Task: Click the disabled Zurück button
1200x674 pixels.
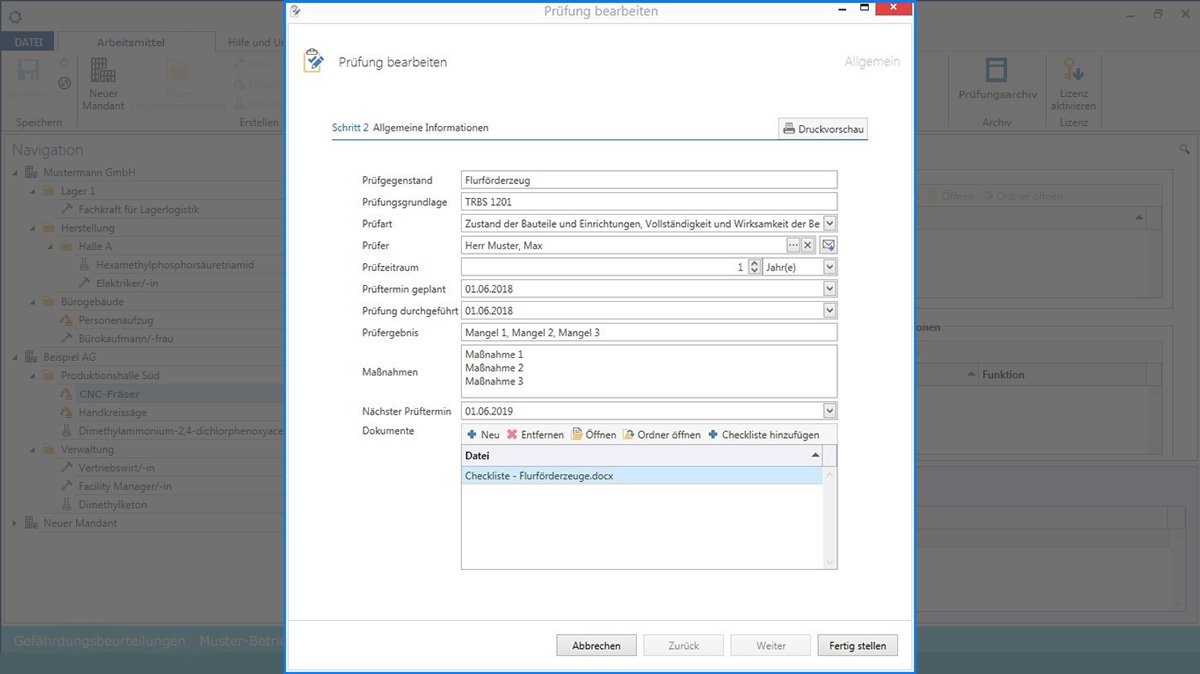Action: coord(683,645)
